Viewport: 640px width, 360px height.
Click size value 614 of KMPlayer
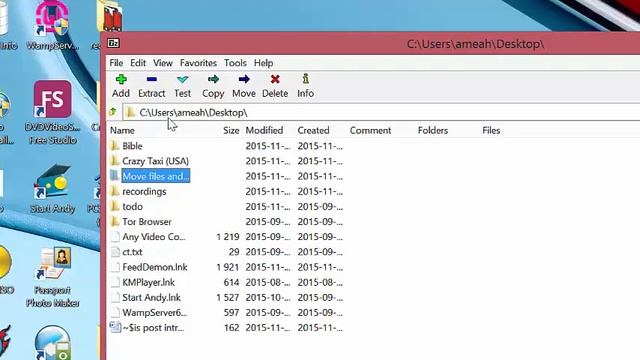pyautogui.click(x=231, y=282)
